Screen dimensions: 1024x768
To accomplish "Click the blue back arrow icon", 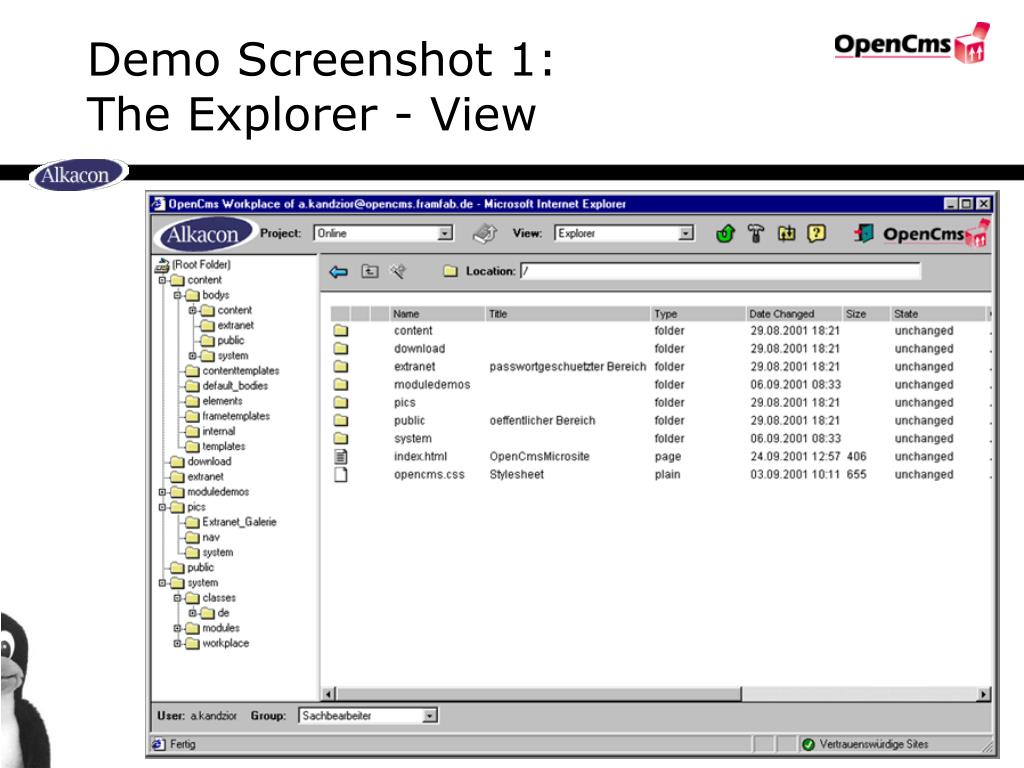I will point(338,272).
